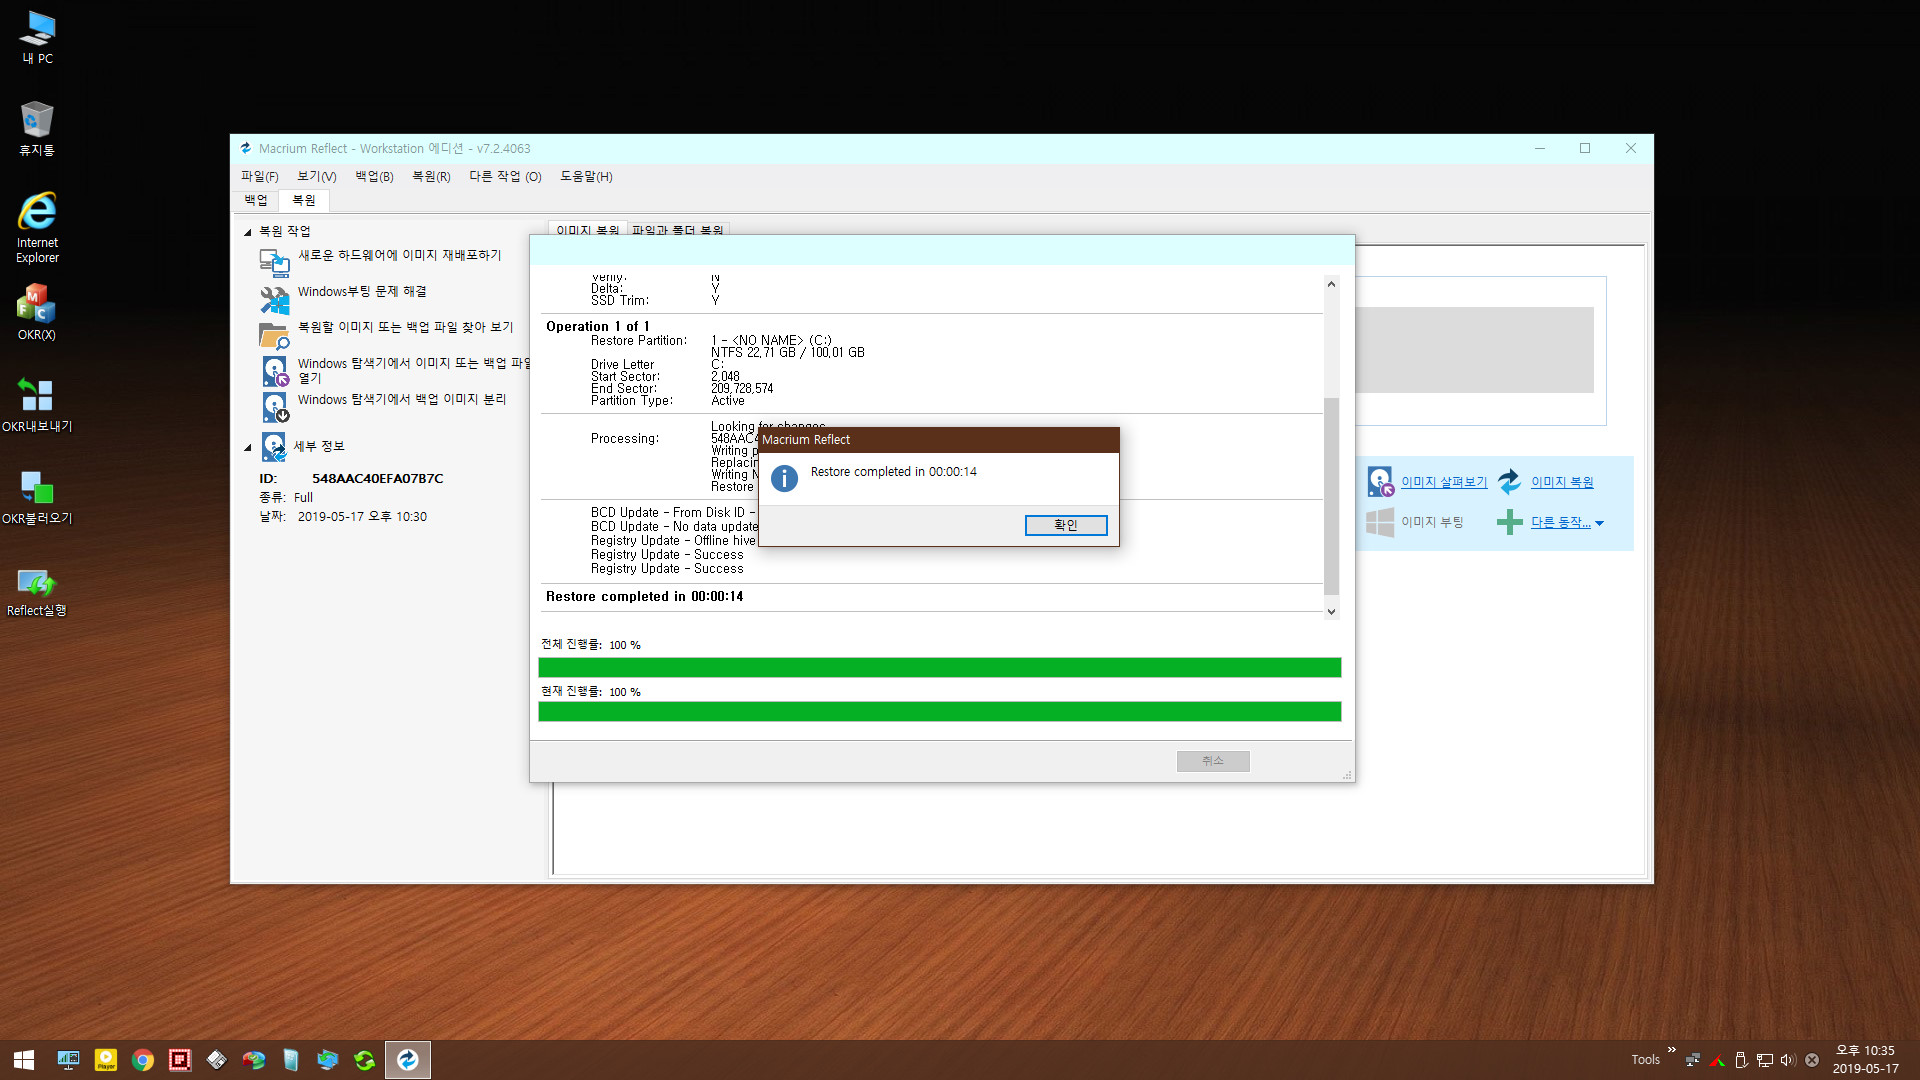The image size is (1920, 1080).
Task: Confirm the restore completed dialog with 확인
Action: point(1066,525)
